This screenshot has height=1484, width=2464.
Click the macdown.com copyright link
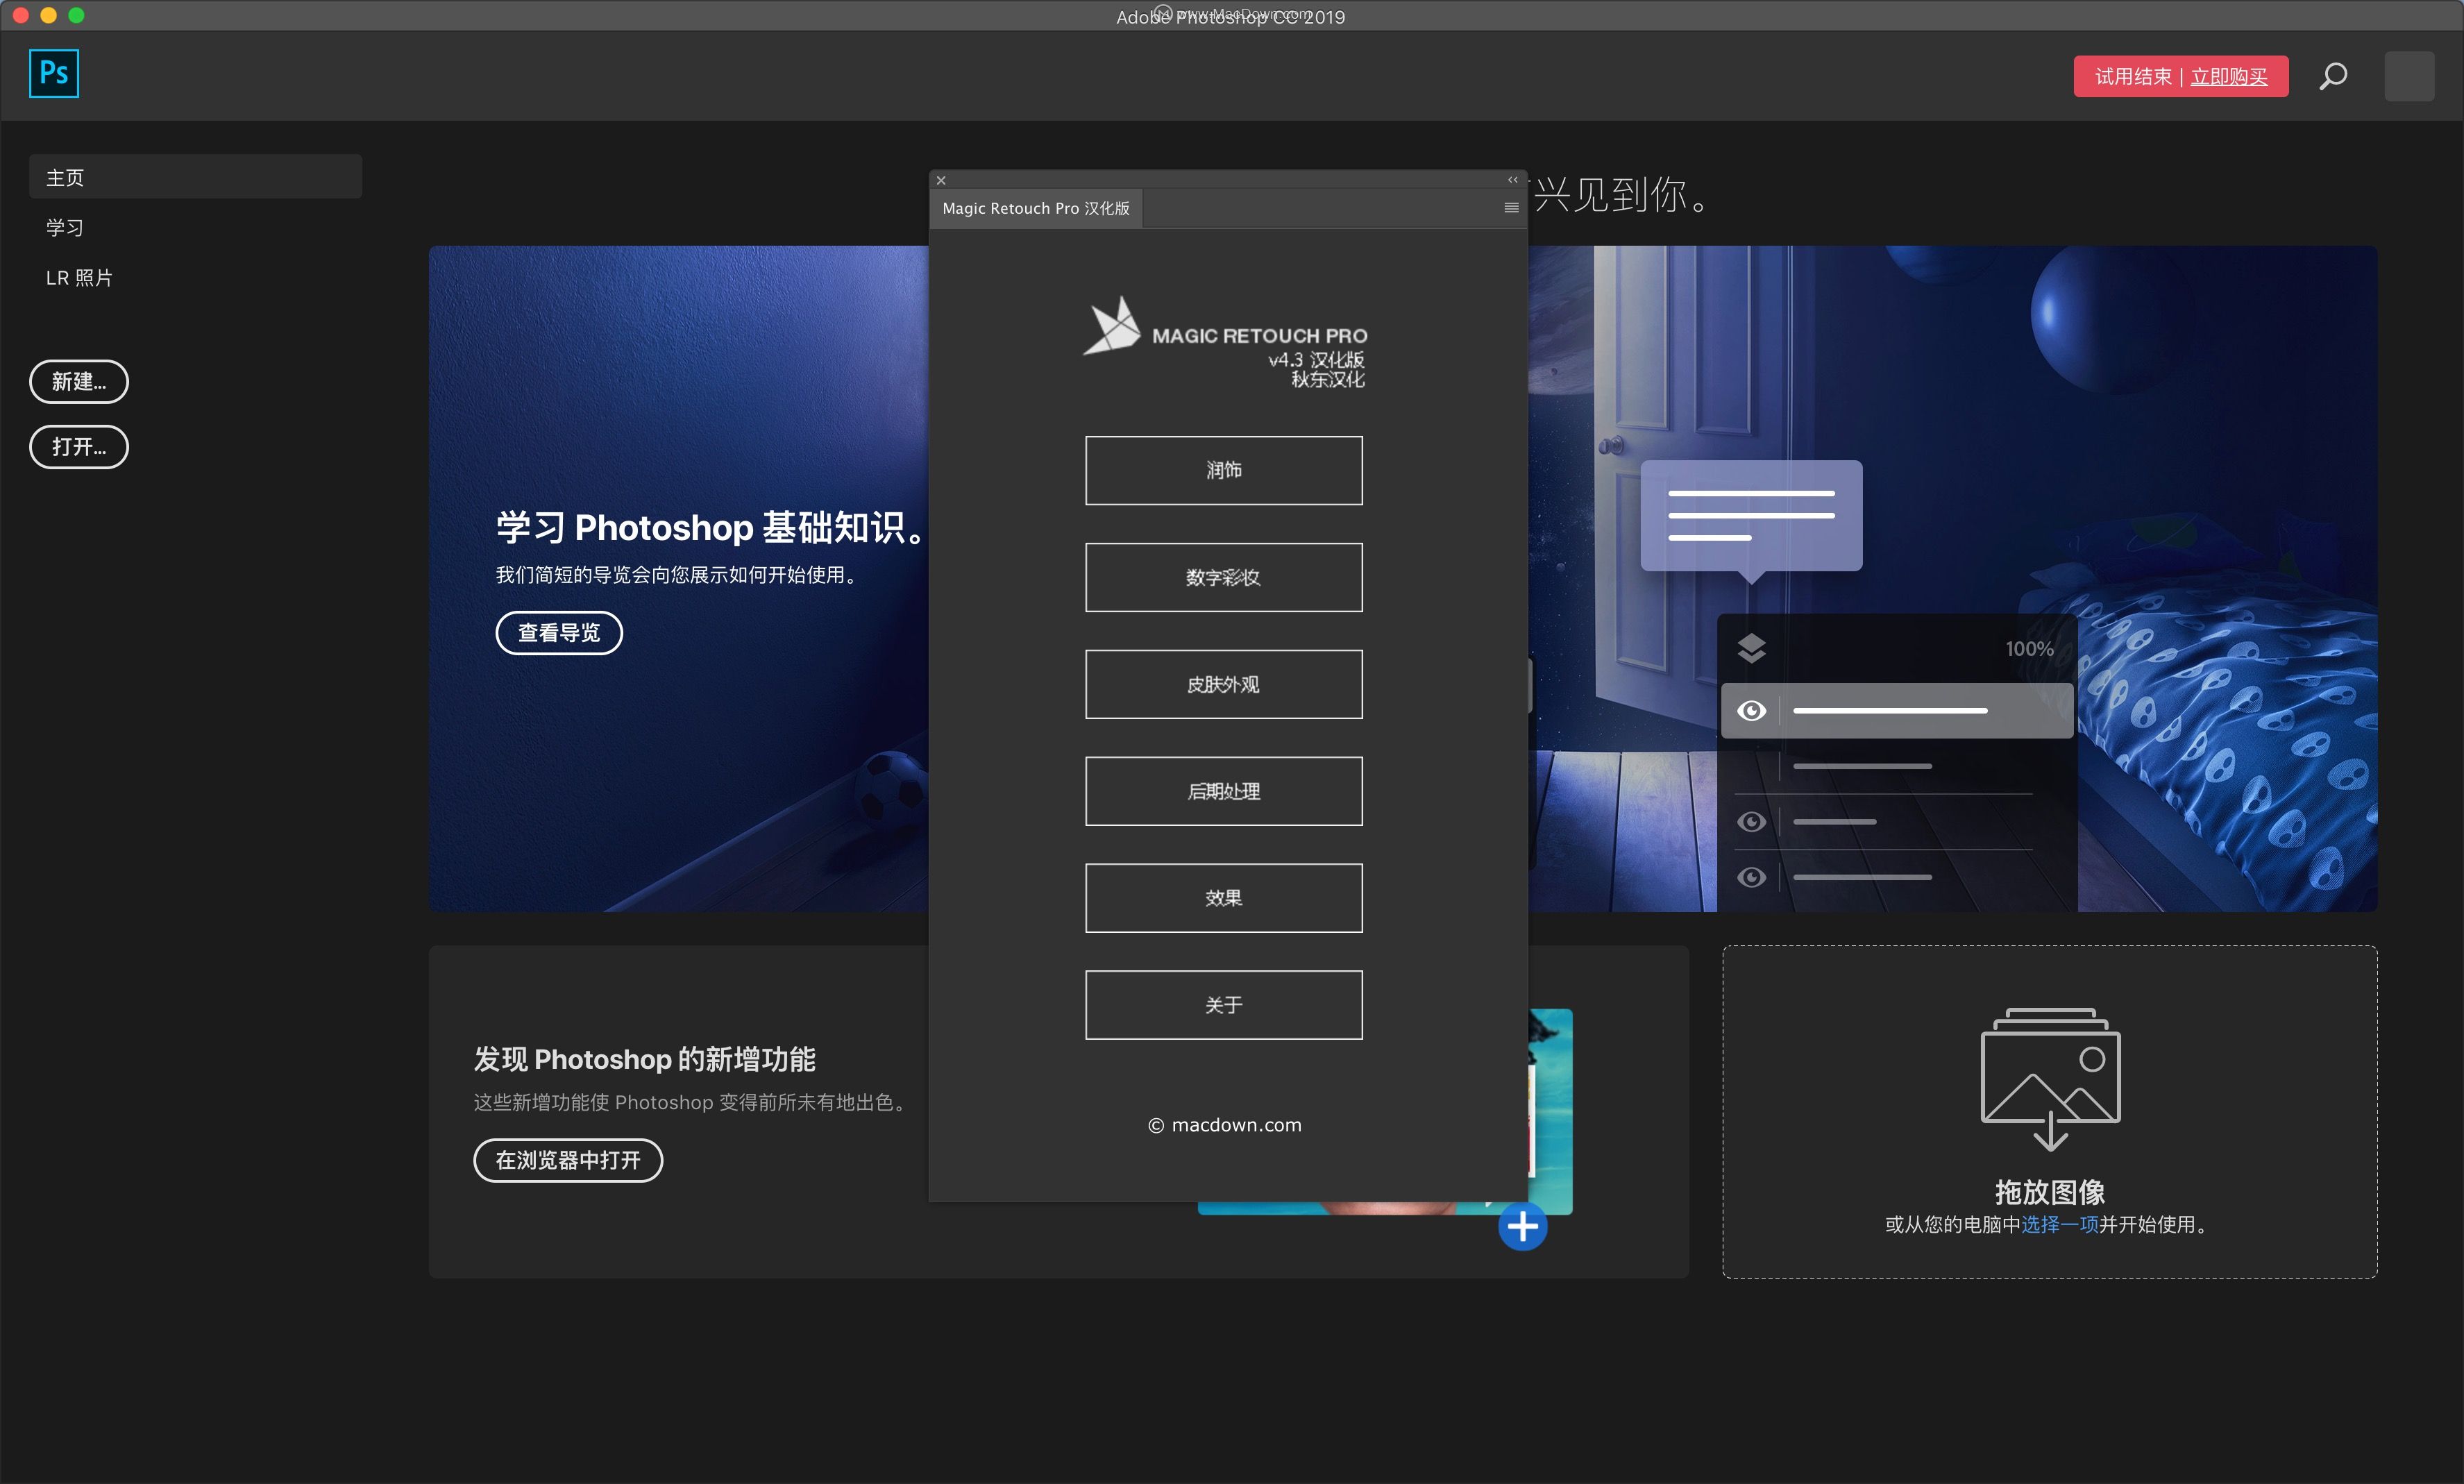click(1225, 1125)
